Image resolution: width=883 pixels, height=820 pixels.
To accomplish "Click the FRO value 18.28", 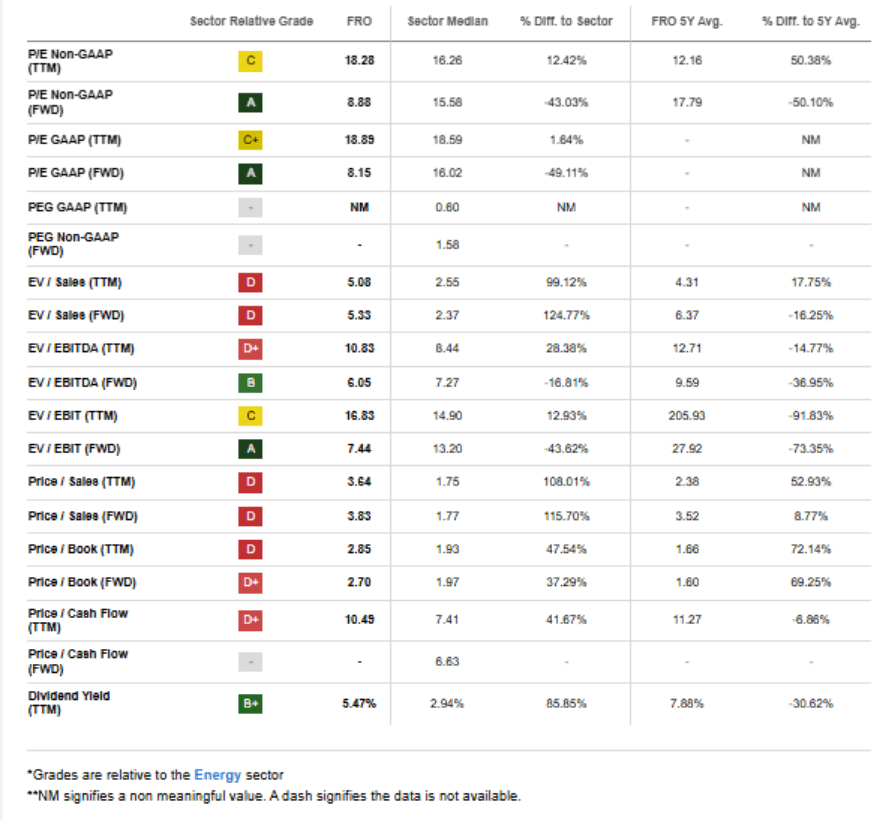I will point(359,60).
